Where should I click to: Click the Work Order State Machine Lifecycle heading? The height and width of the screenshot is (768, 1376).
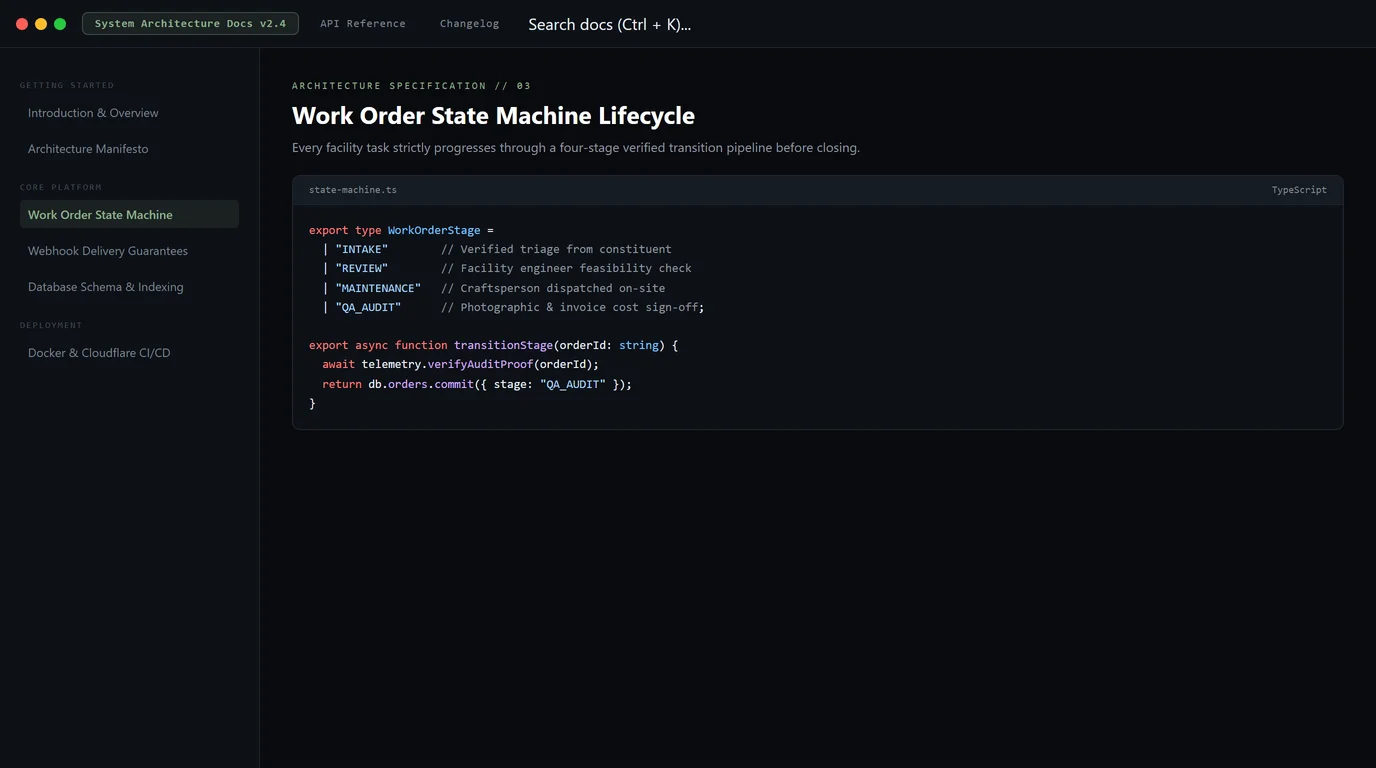493,115
